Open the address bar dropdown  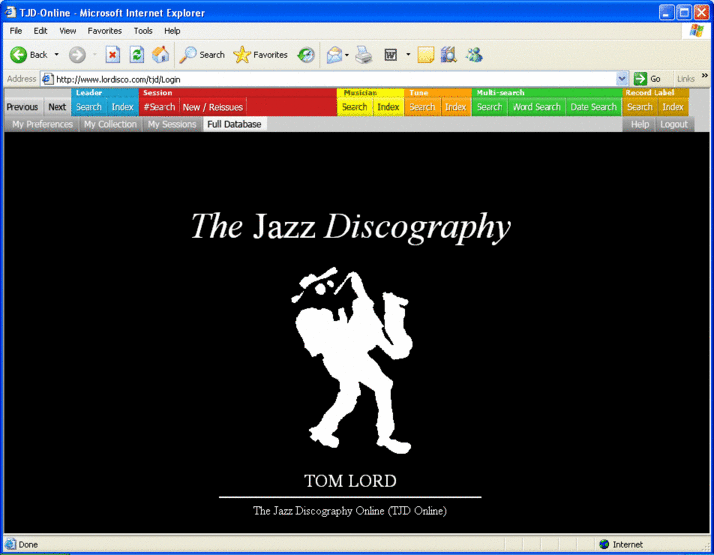pyautogui.click(x=622, y=79)
